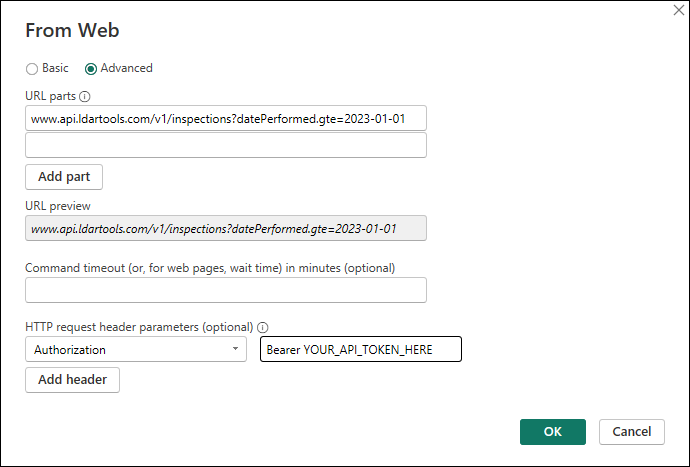Click the Command timeout input box
The image size is (690, 467).
pyautogui.click(x=225, y=290)
